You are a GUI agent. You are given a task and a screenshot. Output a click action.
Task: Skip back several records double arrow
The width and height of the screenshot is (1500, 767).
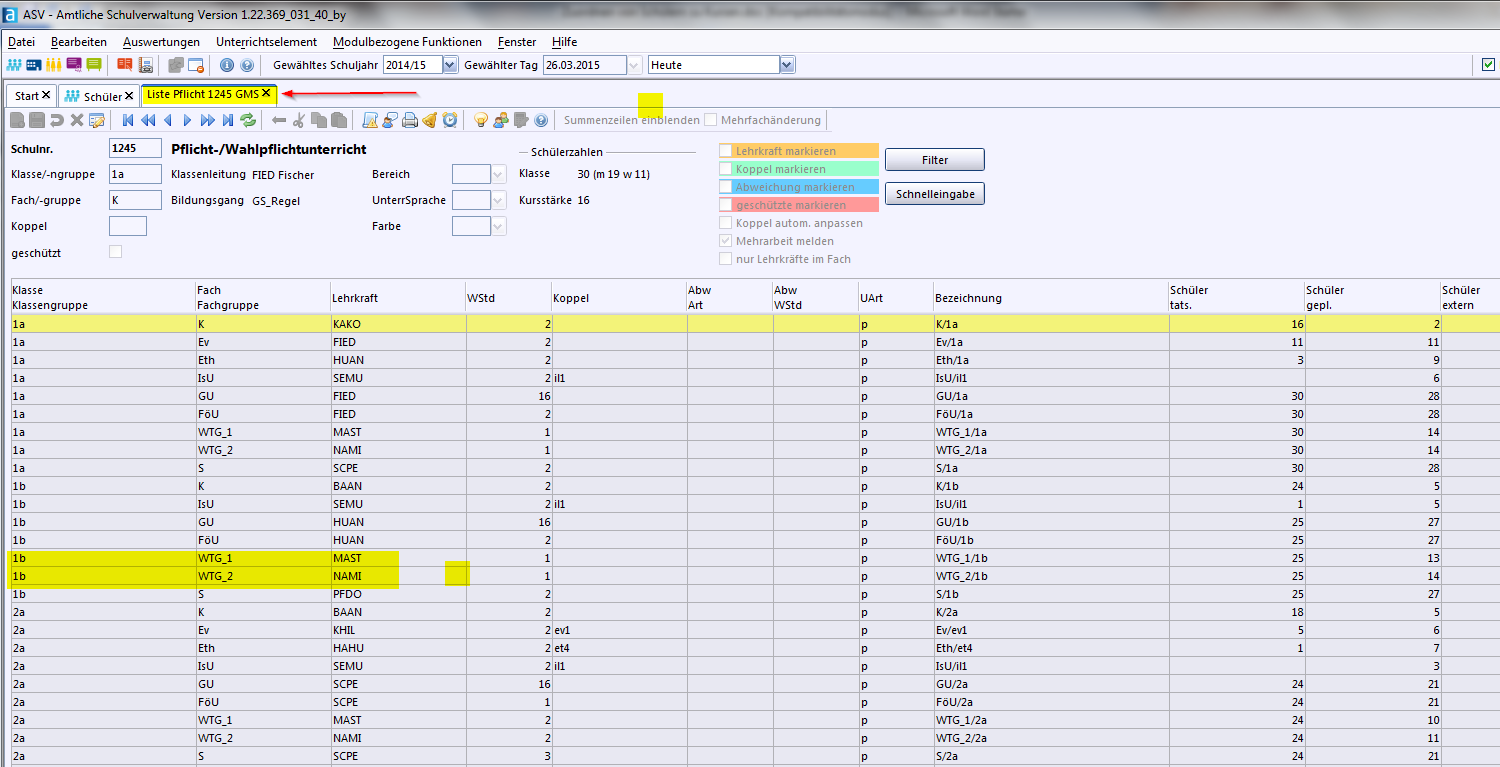(148, 120)
